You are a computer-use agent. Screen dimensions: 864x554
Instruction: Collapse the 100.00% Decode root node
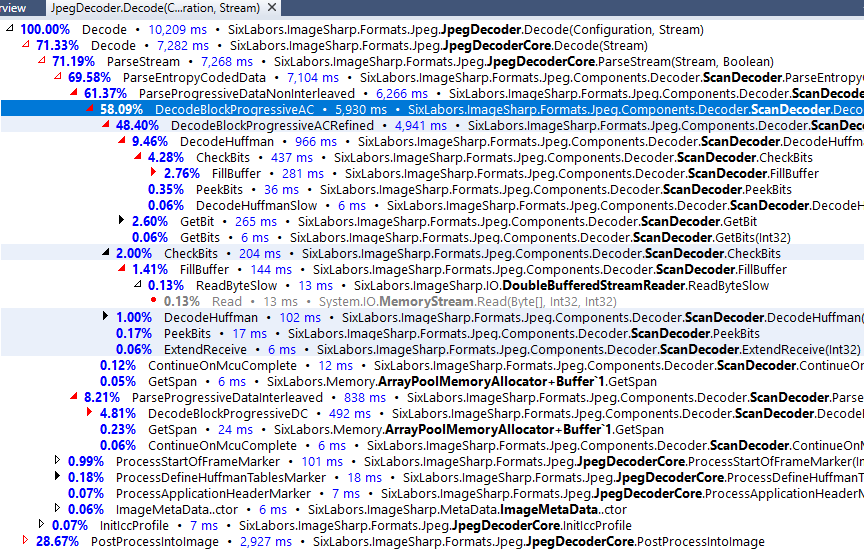point(9,28)
